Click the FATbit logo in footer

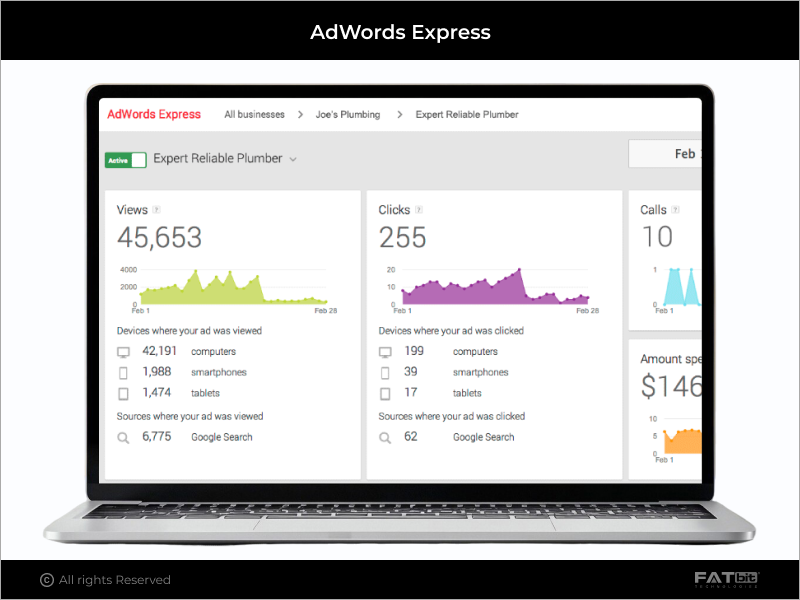pos(727,579)
